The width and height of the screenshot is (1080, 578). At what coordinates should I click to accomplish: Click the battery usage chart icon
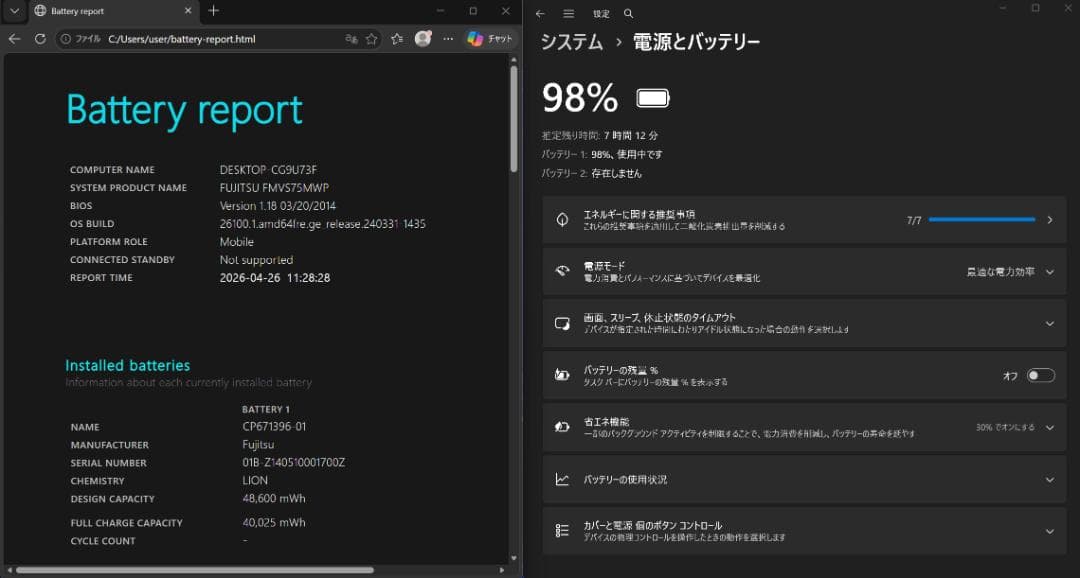tap(562, 479)
